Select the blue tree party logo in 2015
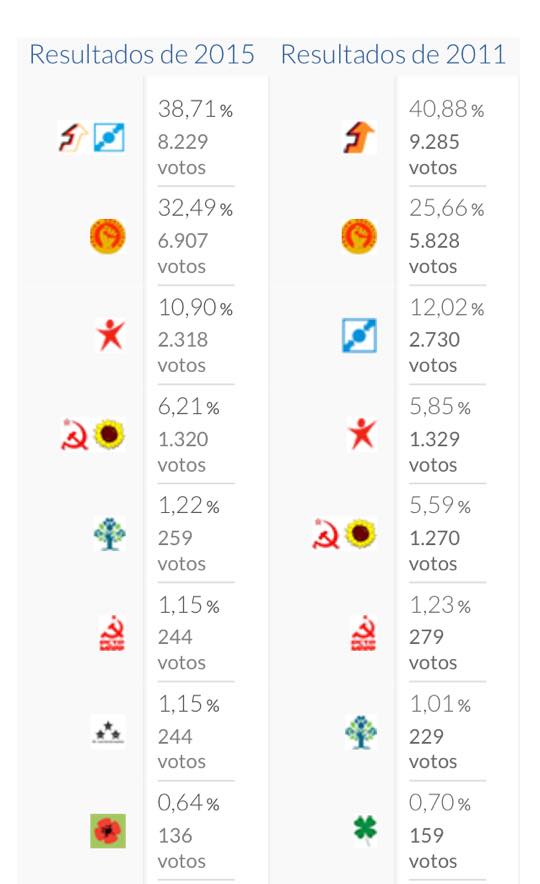Image resolution: width=540 pixels, height=884 pixels. coord(109,534)
